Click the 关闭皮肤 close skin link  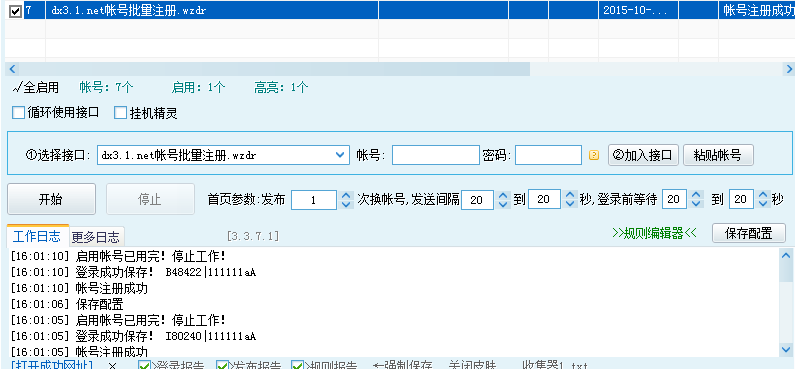tap(472, 365)
